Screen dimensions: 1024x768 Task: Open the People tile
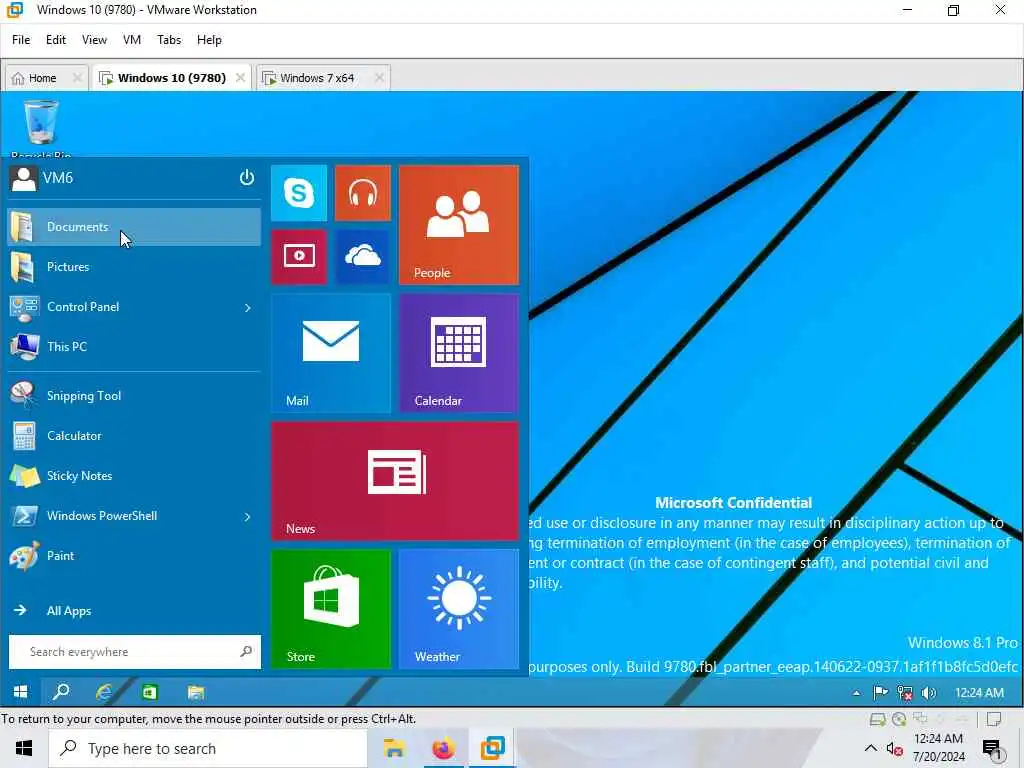click(x=458, y=225)
